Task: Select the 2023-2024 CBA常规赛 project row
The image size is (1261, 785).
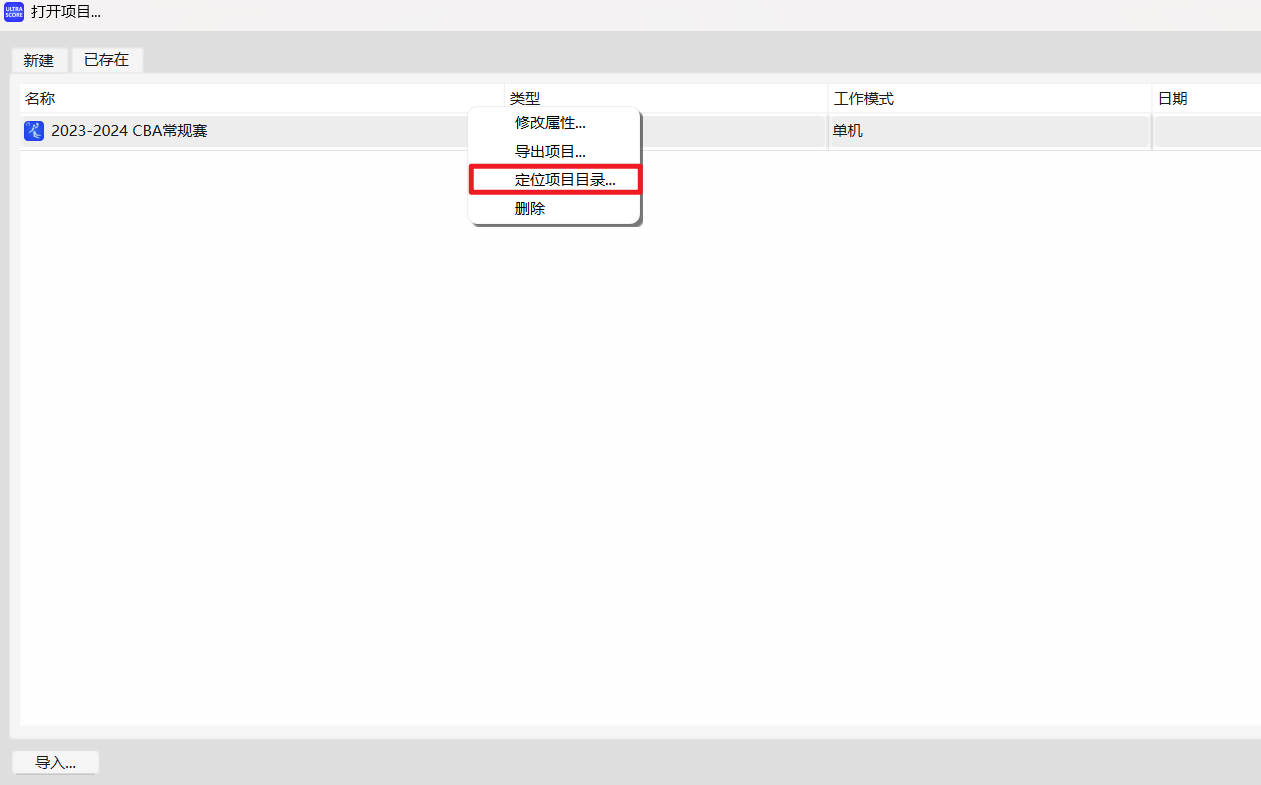Action: pyautogui.click(x=250, y=130)
